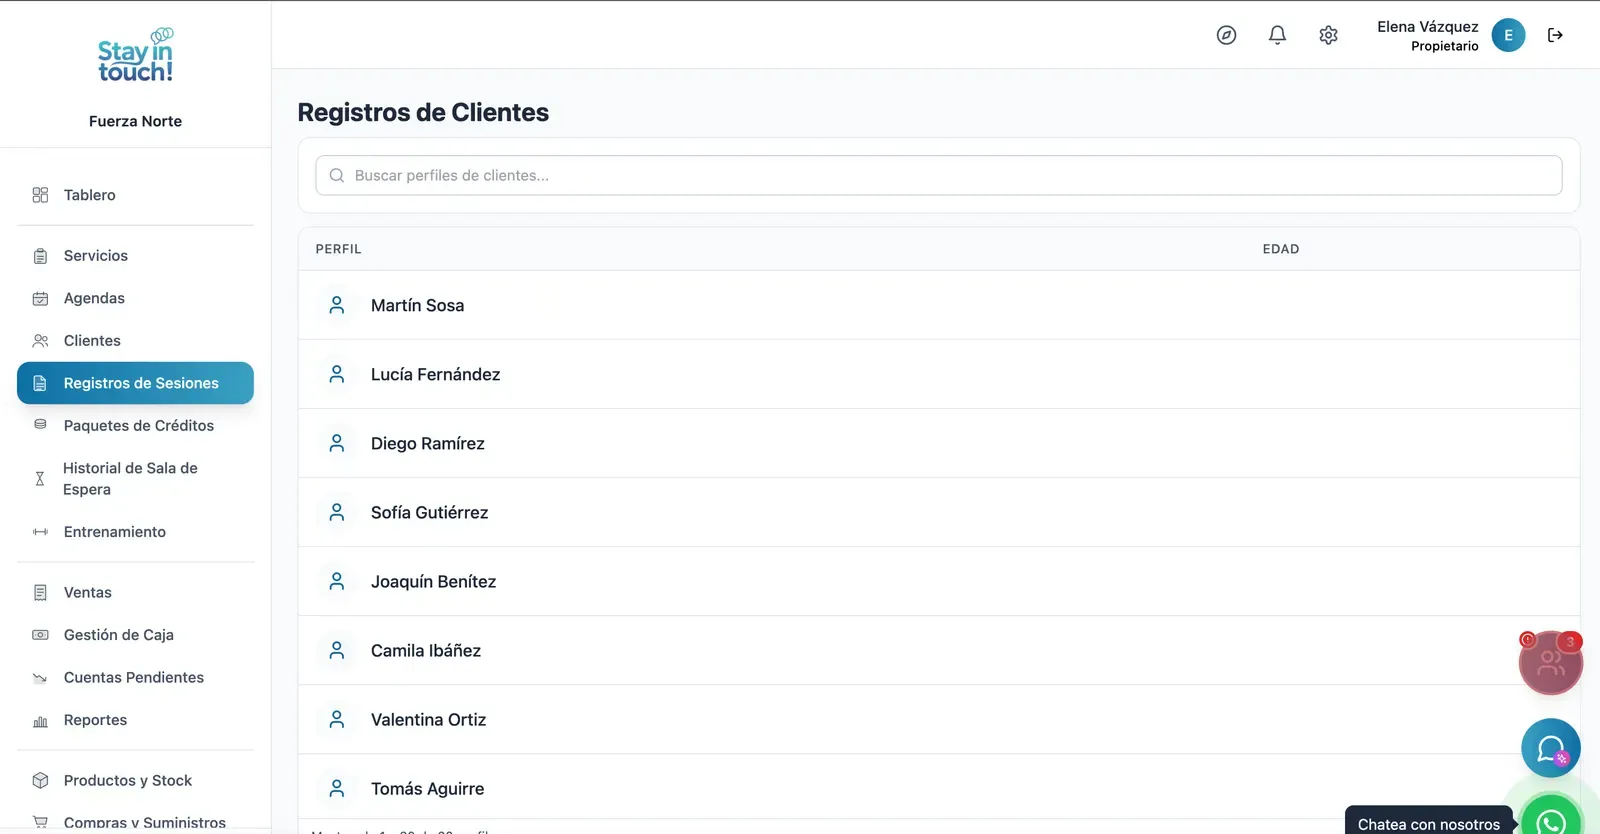Open Entrenamiento in the sidebar
This screenshot has height=834, width=1600.
[x=135, y=532]
